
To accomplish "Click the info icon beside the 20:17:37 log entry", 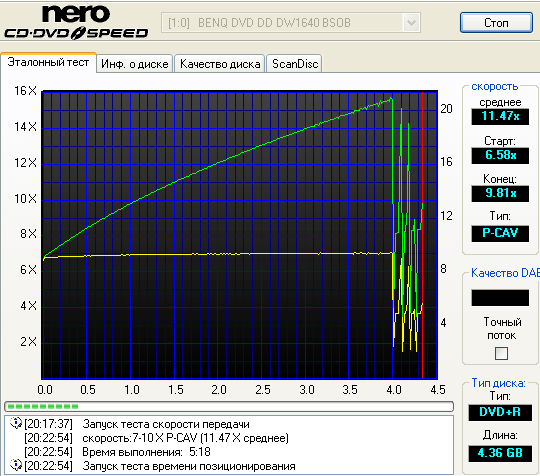I will 15,423.
